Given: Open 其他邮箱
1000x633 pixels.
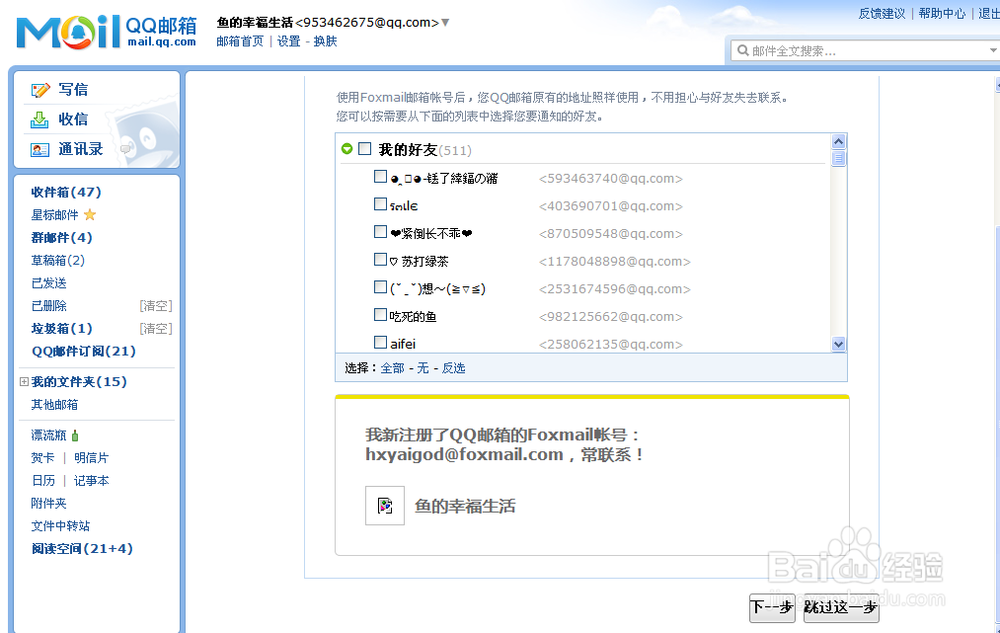Looking at the screenshot, I should coord(55,405).
